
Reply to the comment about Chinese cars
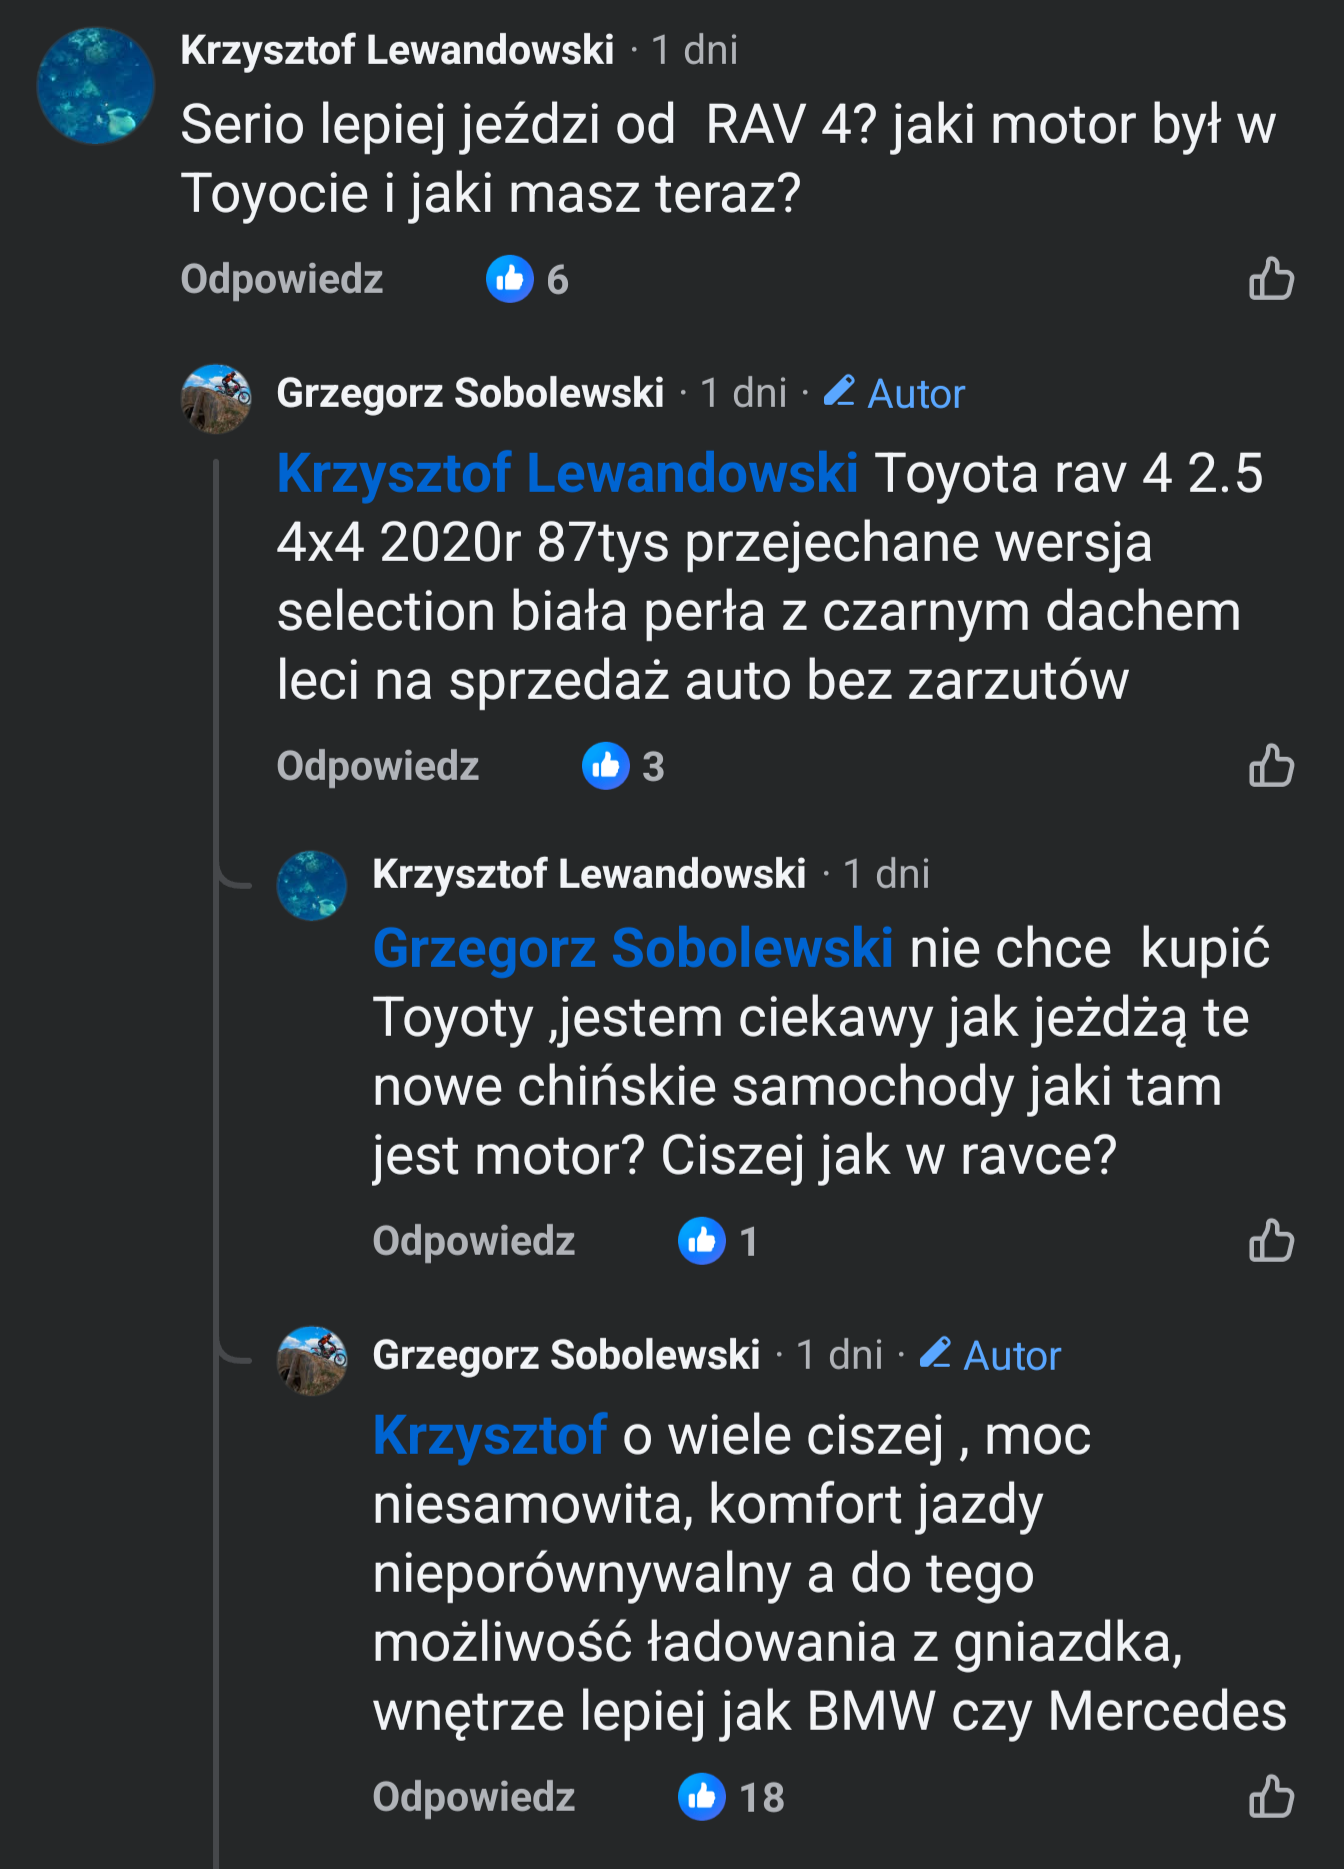pos(473,1241)
